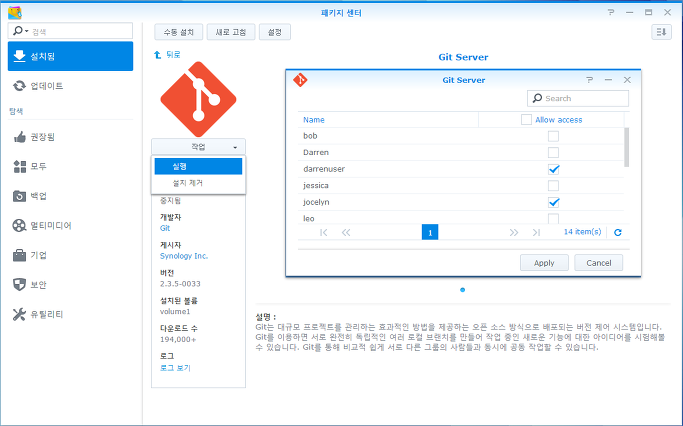Image resolution: width=683 pixels, height=426 pixels.
Task: Click the sort order icon at top right
Action: pos(661,32)
